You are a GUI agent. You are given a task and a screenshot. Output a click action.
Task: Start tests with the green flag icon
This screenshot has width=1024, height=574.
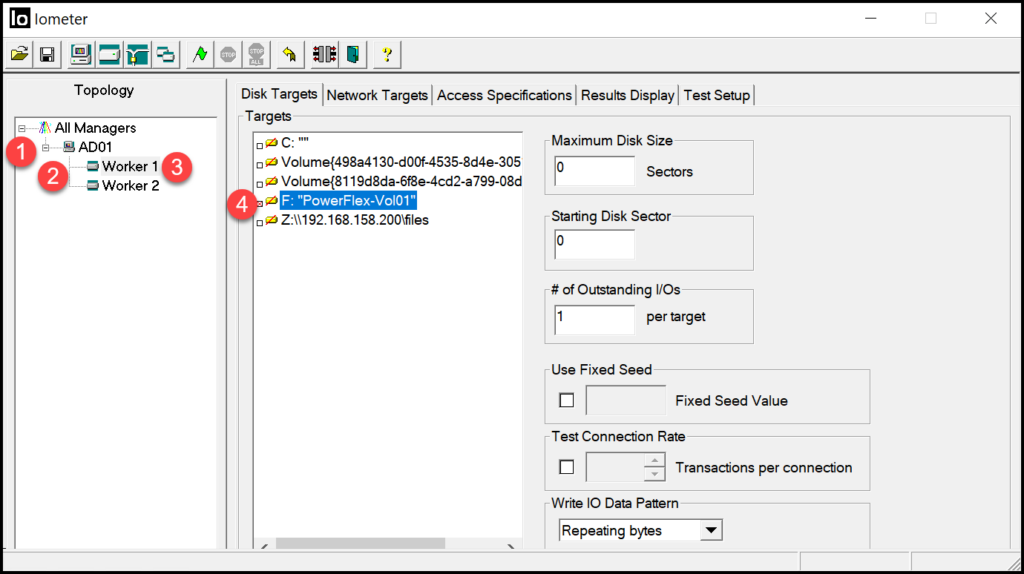pyautogui.click(x=200, y=54)
